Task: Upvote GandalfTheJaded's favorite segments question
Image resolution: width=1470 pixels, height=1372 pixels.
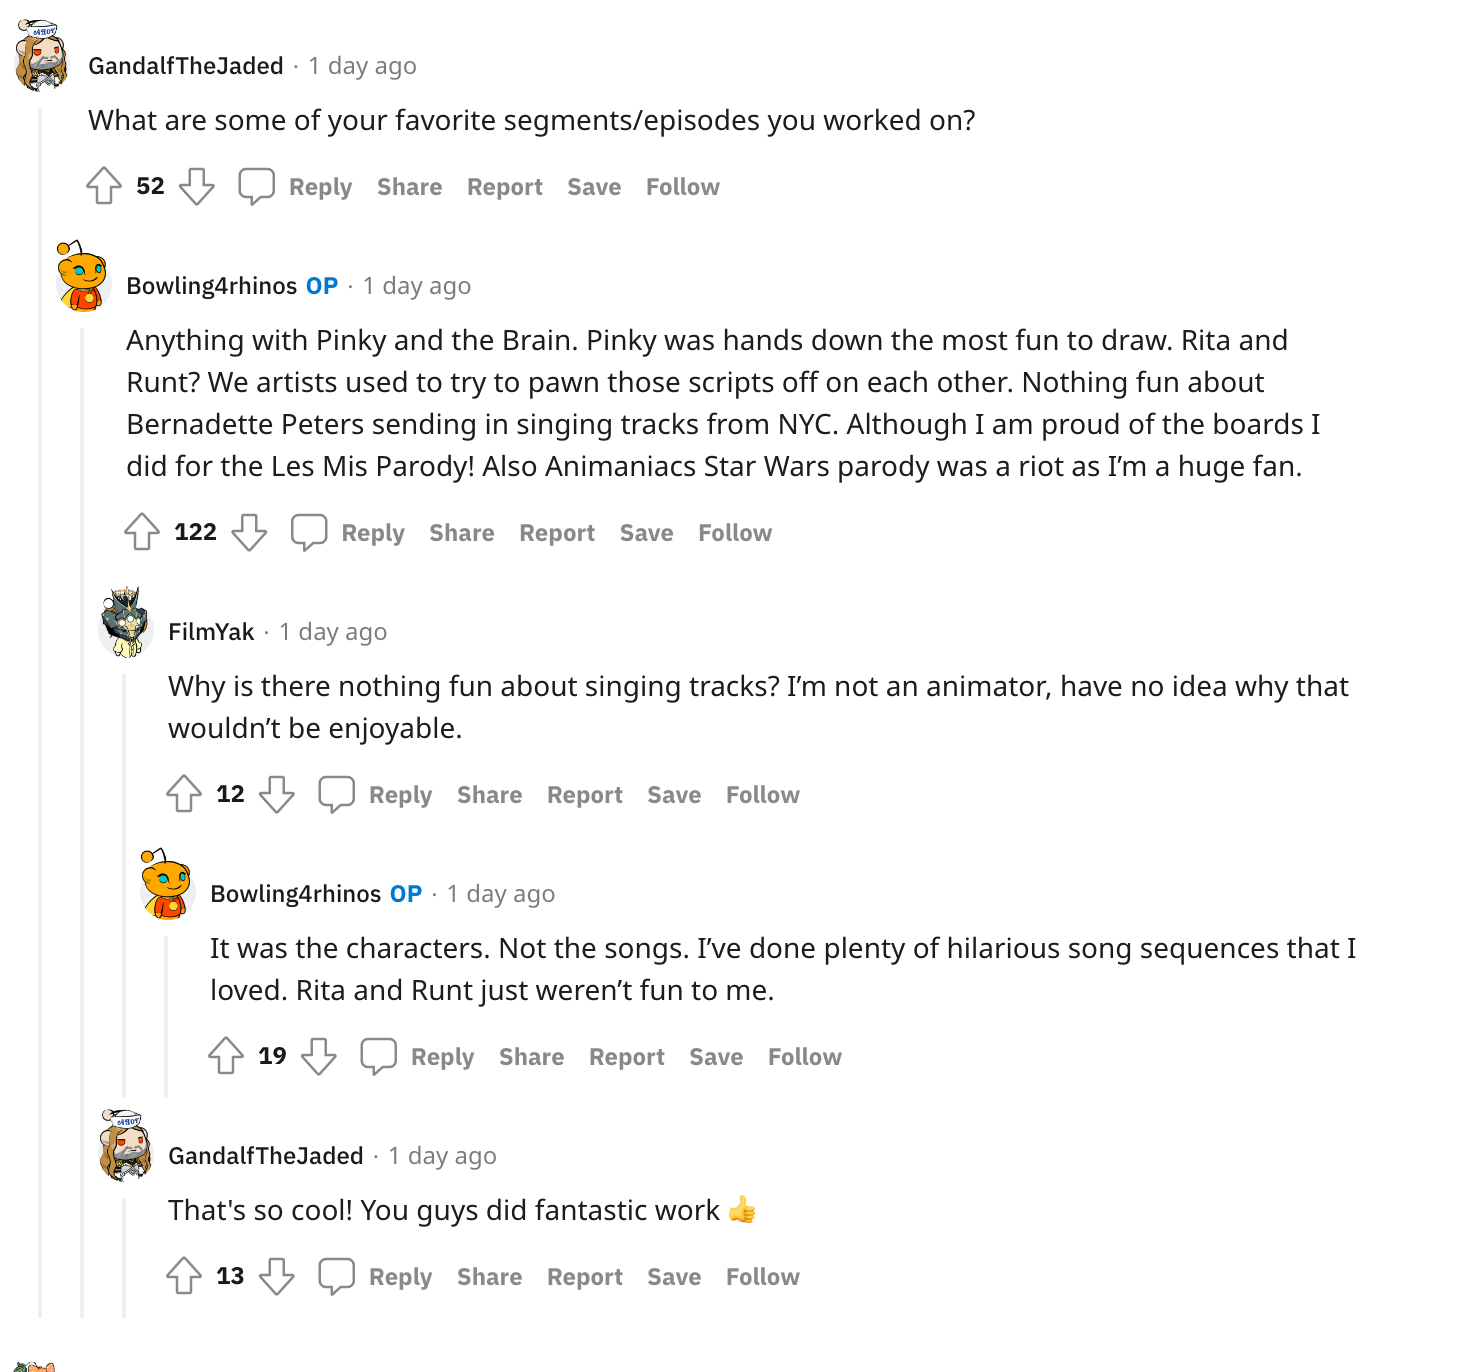Action: tap(104, 186)
